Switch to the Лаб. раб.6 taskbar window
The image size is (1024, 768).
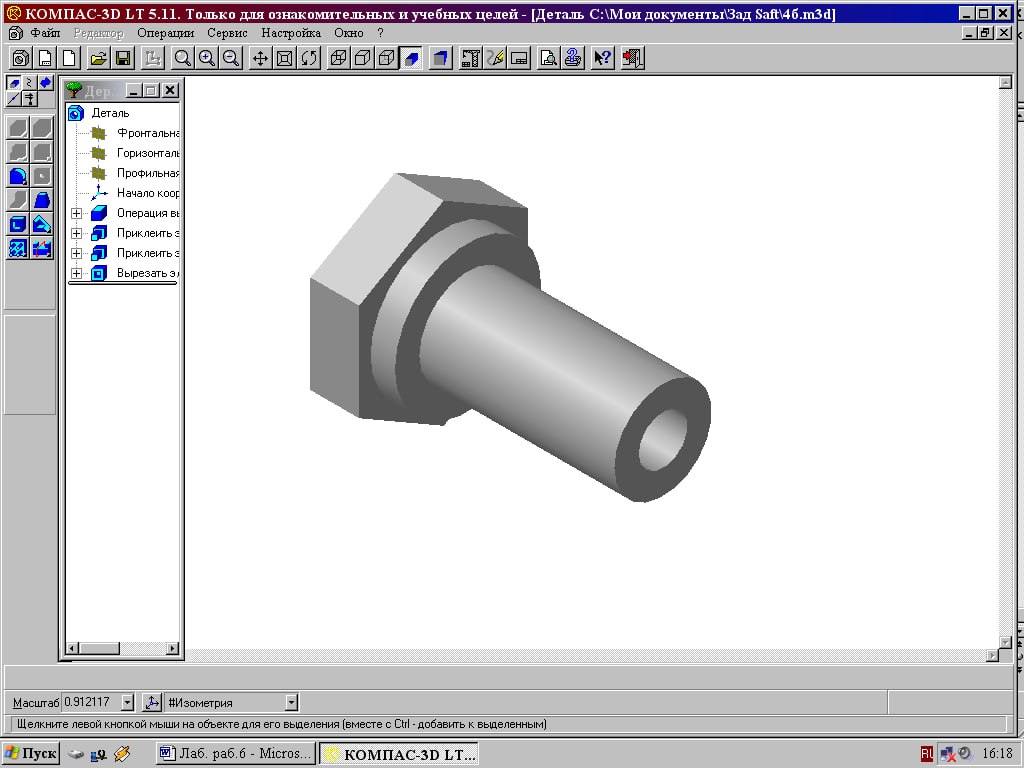[x=236, y=753]
